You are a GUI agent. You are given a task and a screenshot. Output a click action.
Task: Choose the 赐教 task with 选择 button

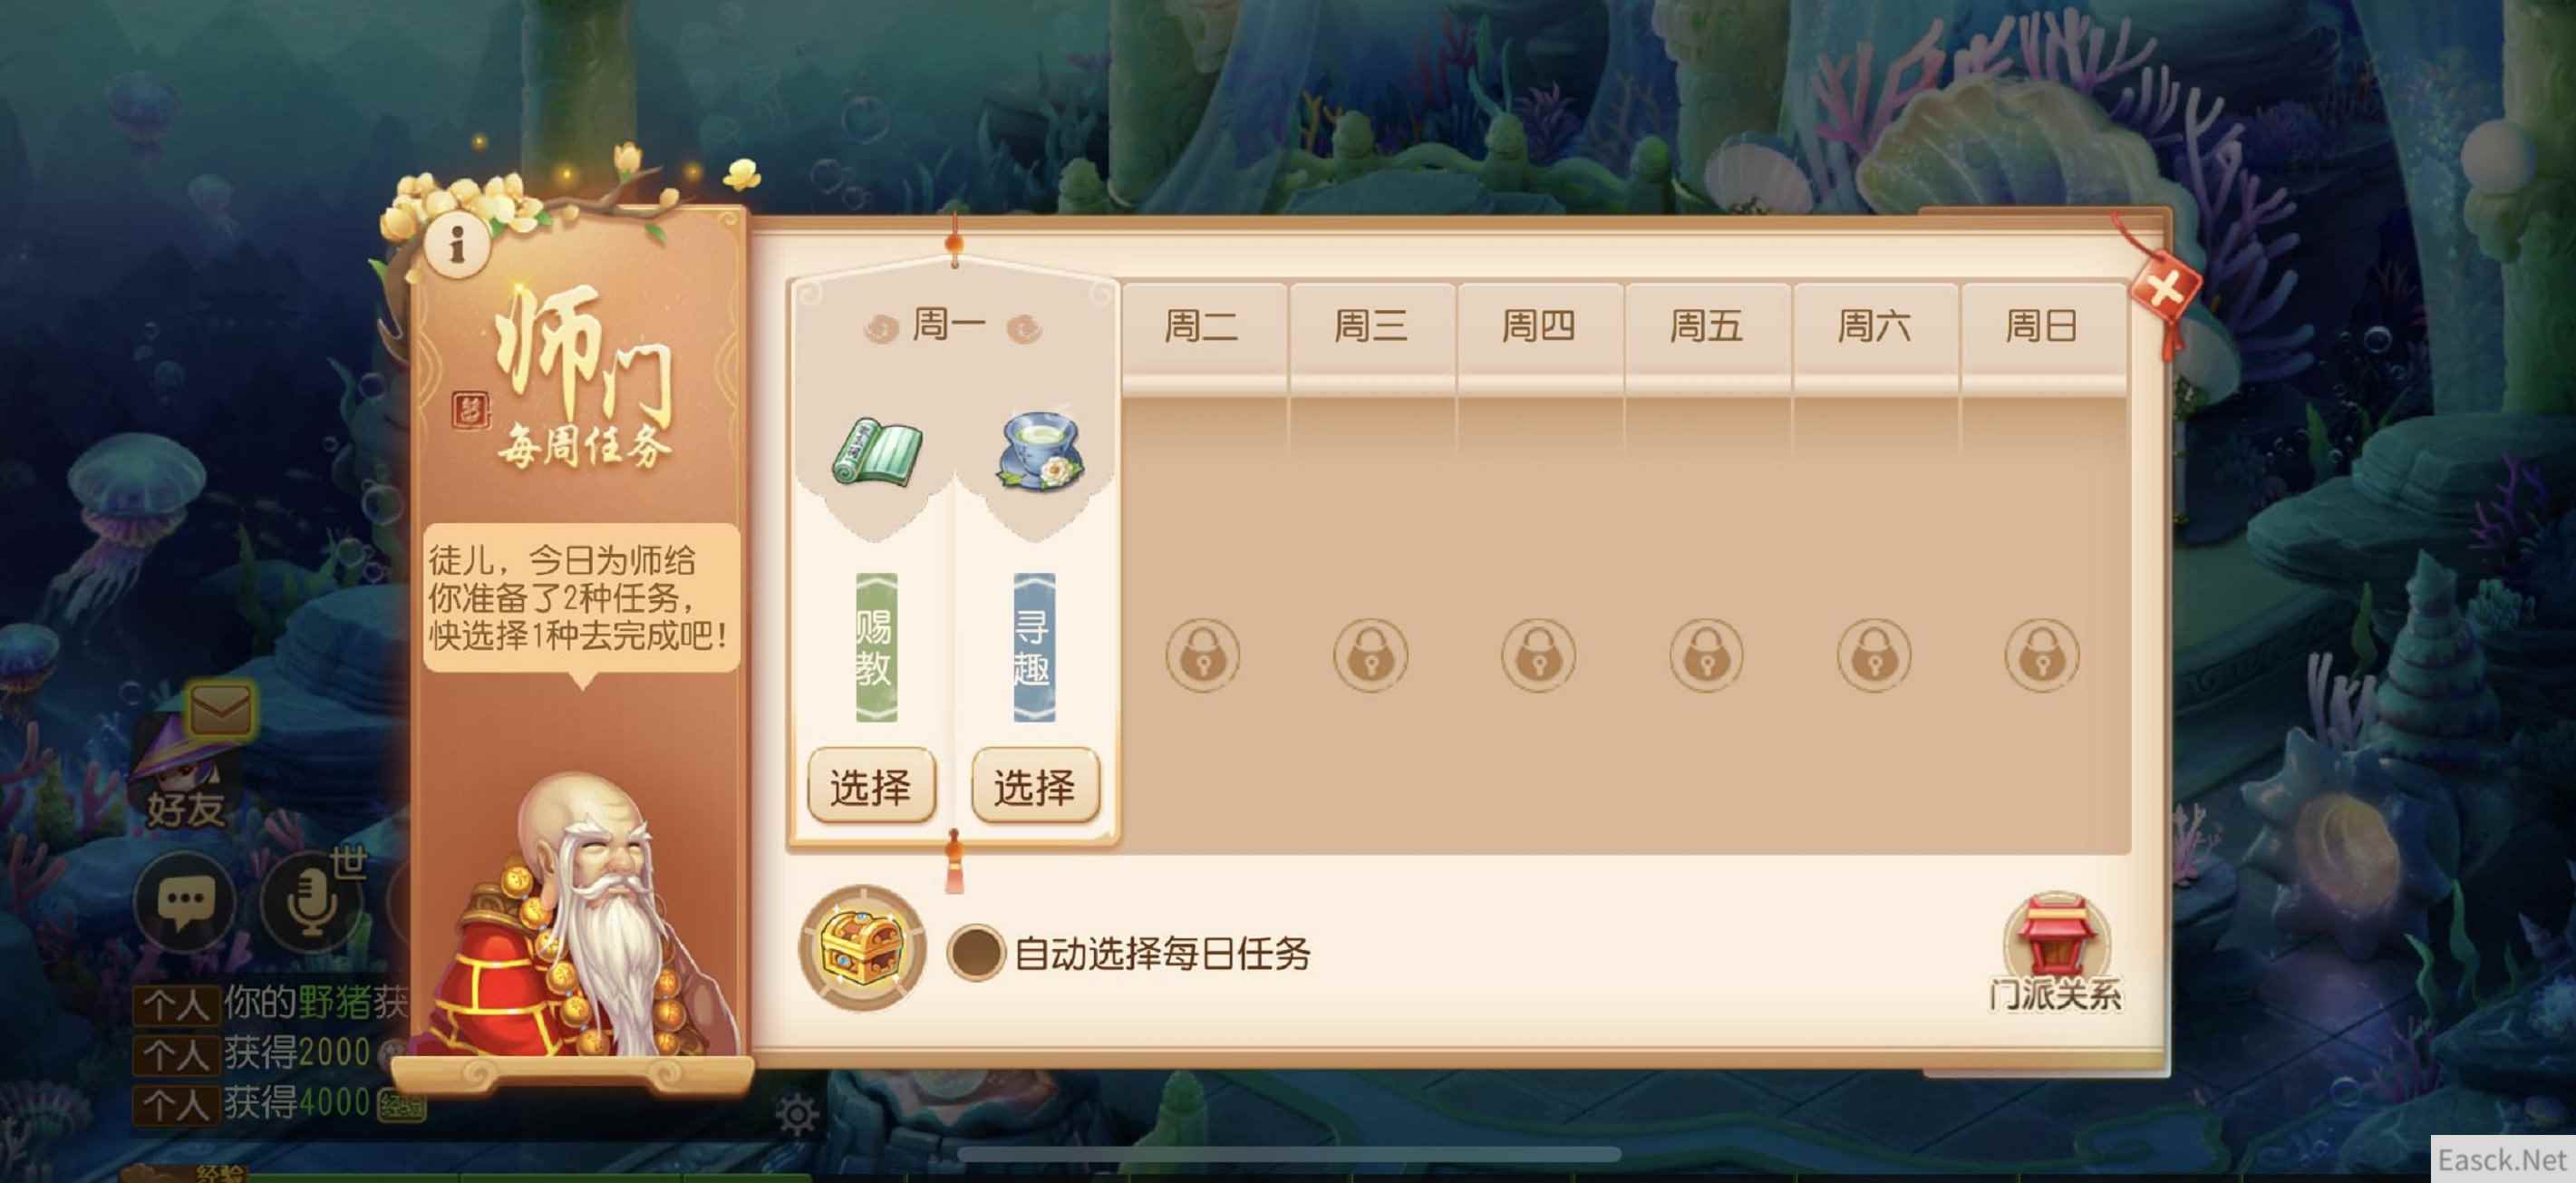871,787
